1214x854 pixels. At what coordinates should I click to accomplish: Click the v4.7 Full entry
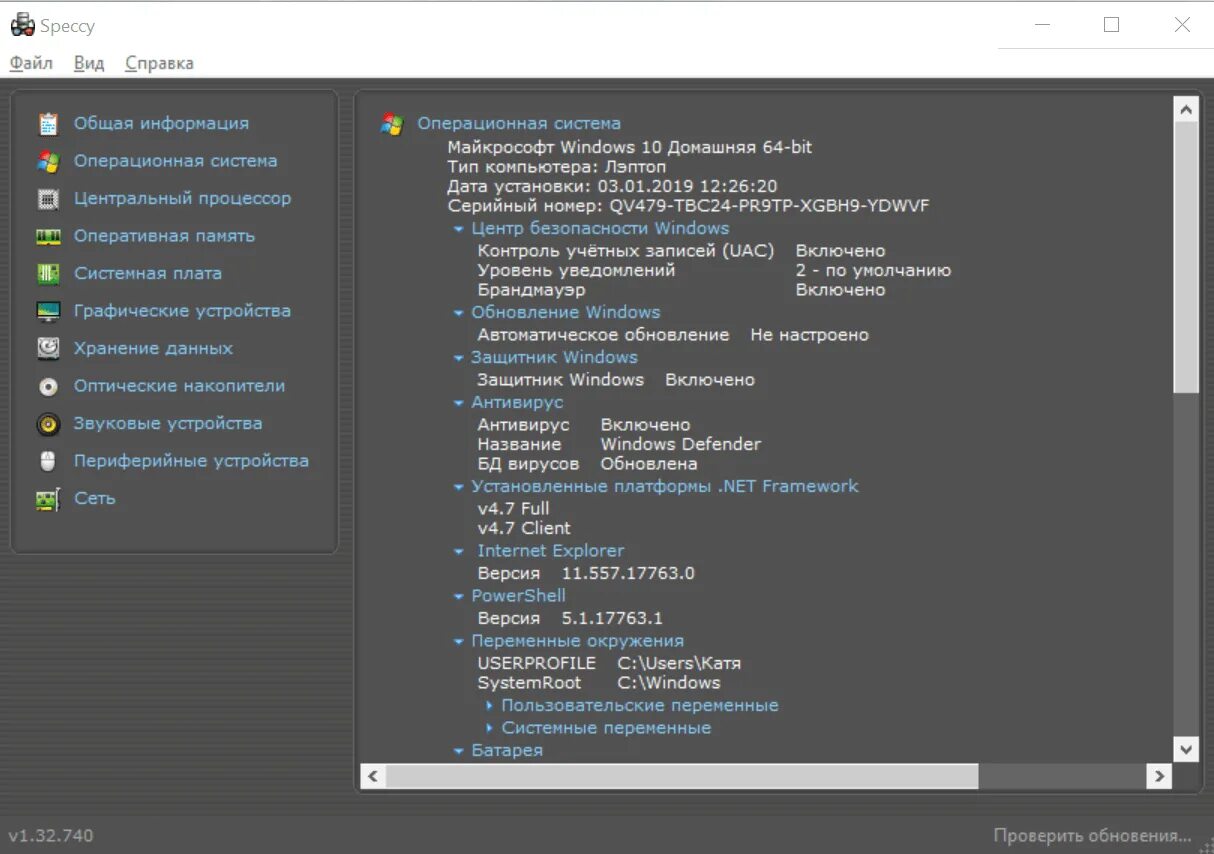click(x=513, y=508)
